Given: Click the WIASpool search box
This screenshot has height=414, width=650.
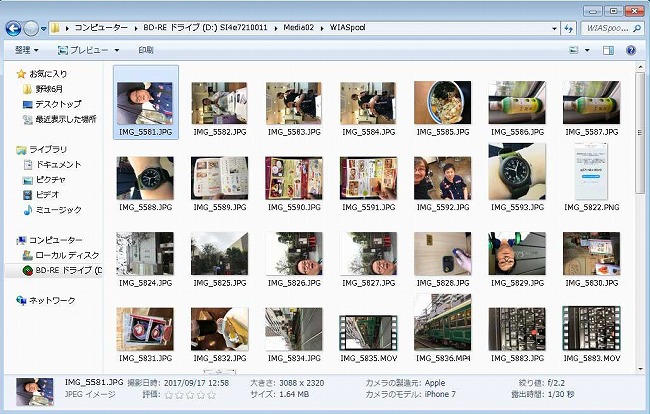Looking at the screenshot, I should (x=611, y=28).
